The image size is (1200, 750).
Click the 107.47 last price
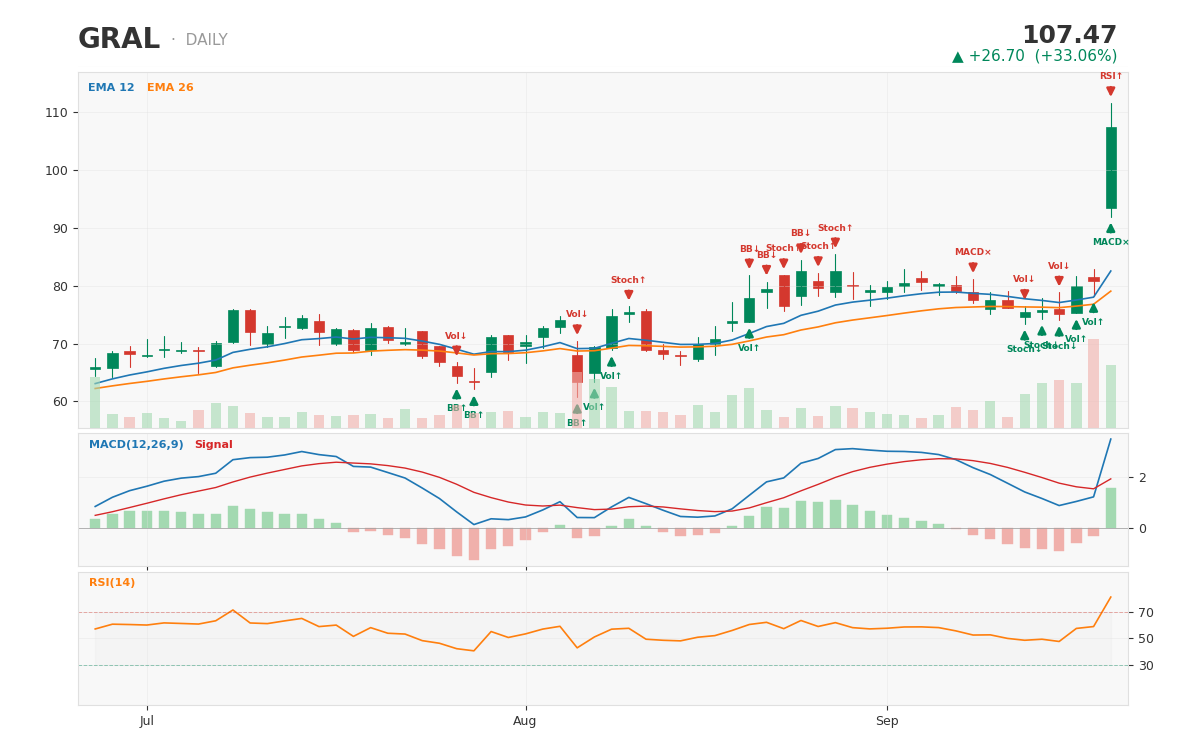click(1069, 36)
